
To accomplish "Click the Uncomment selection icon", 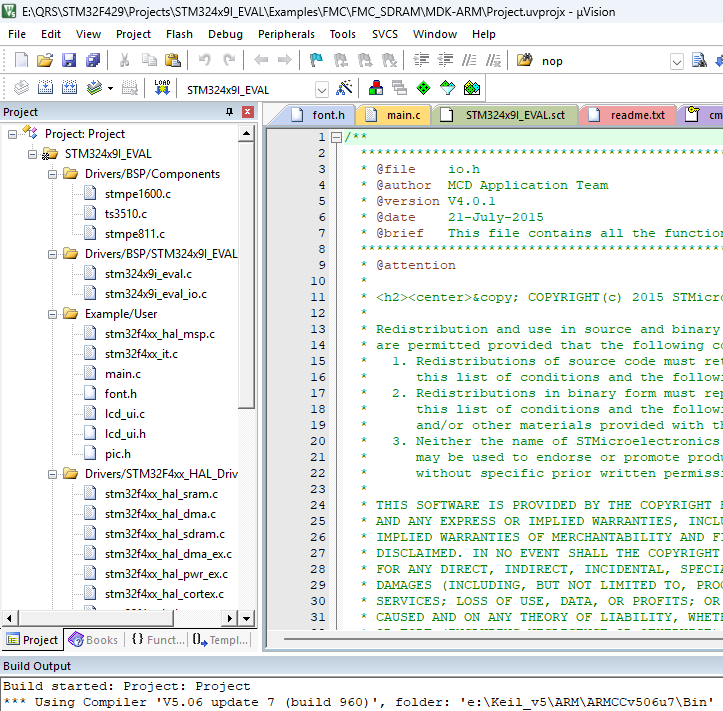I will [493, 60].
